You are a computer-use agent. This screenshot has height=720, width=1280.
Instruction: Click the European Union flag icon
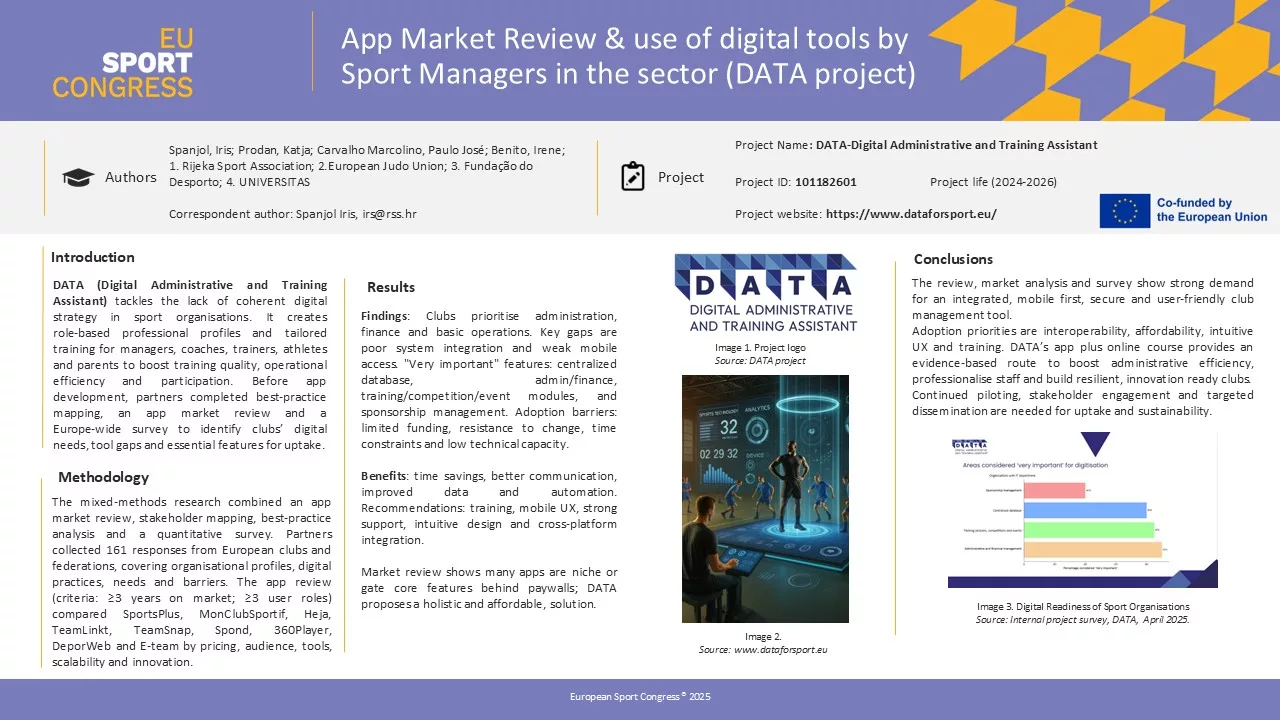(x=1124, y=210)
